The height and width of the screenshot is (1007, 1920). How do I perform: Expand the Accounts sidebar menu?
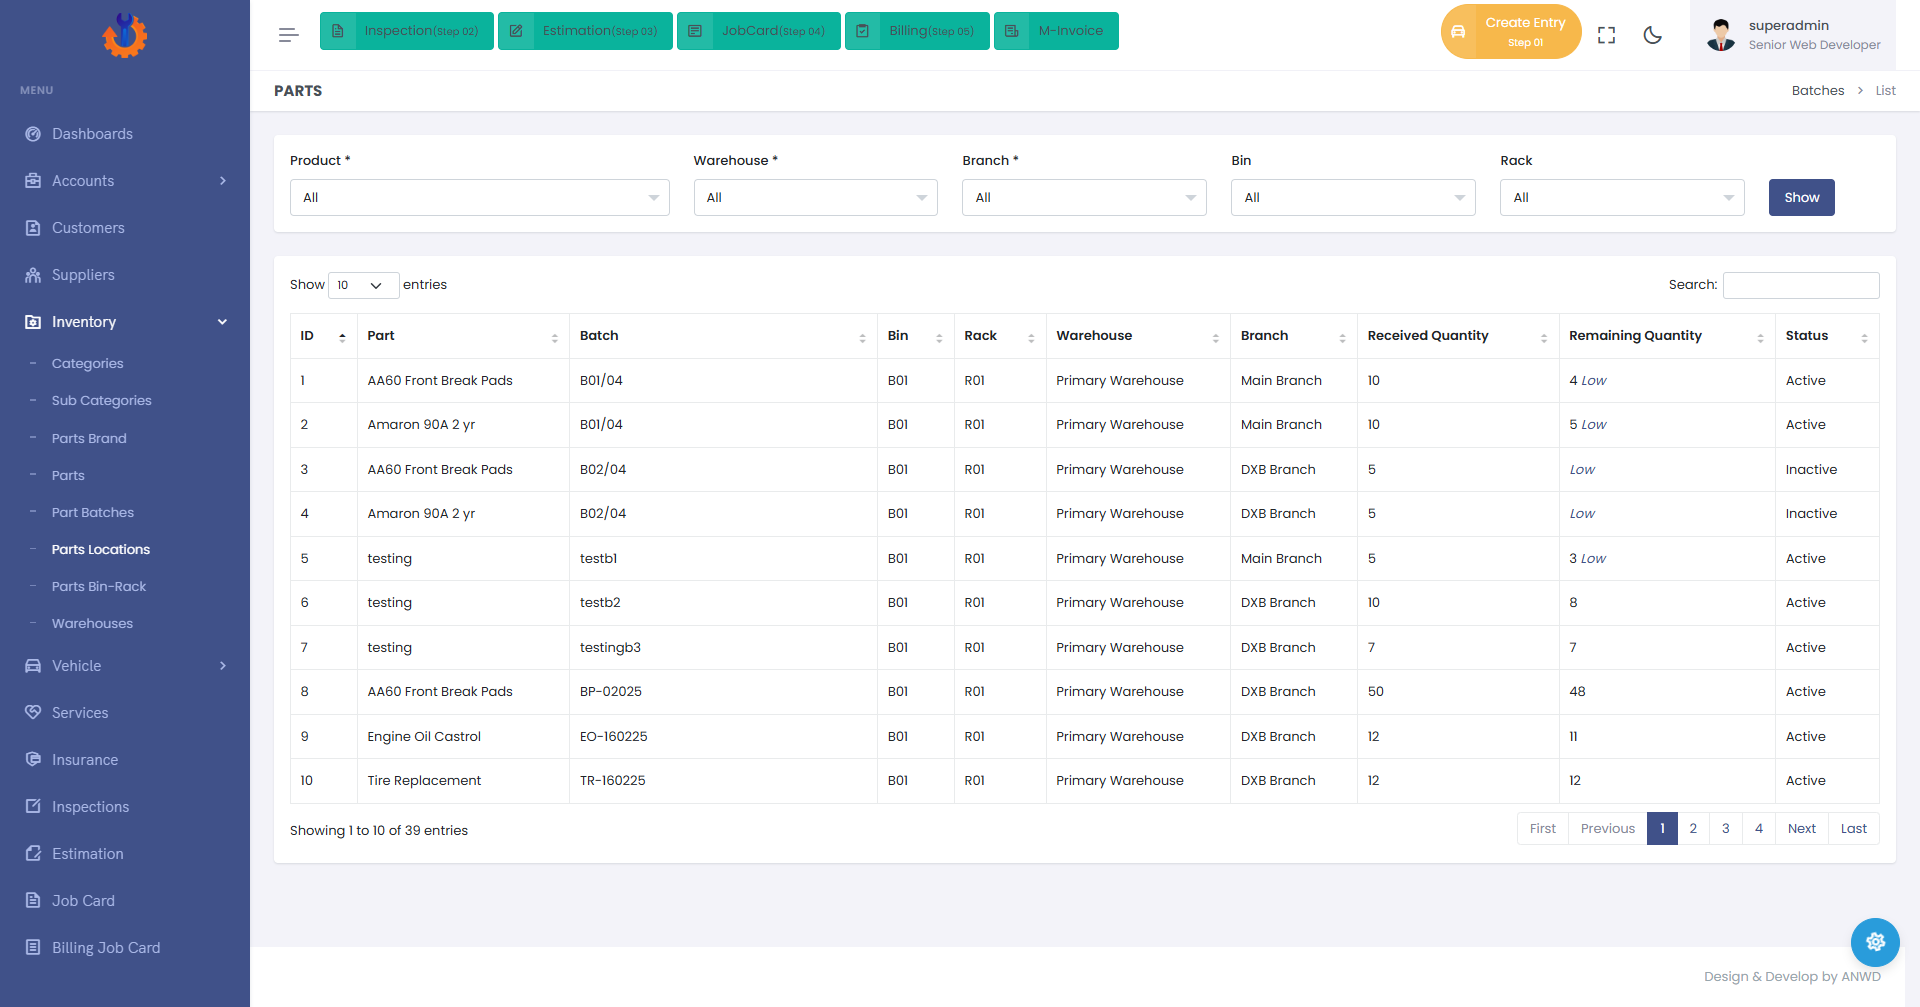[125, 181]
